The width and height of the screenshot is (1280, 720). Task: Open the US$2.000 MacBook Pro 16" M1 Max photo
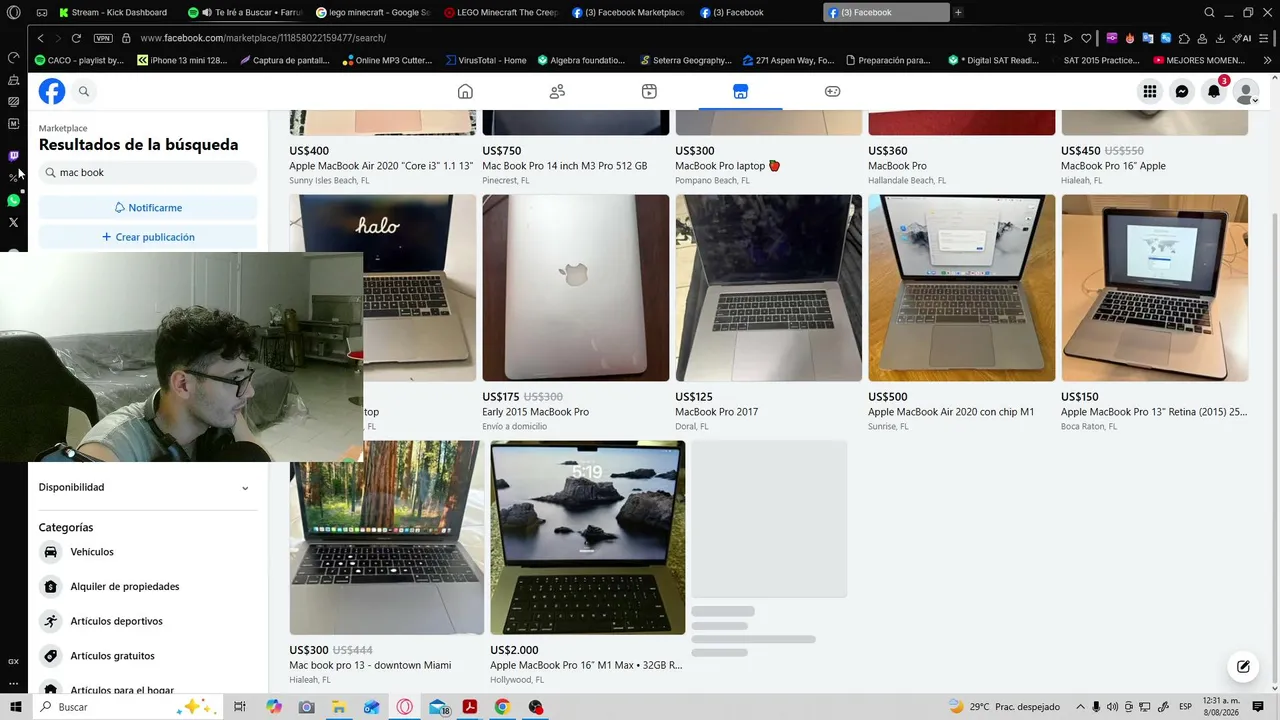588,537
